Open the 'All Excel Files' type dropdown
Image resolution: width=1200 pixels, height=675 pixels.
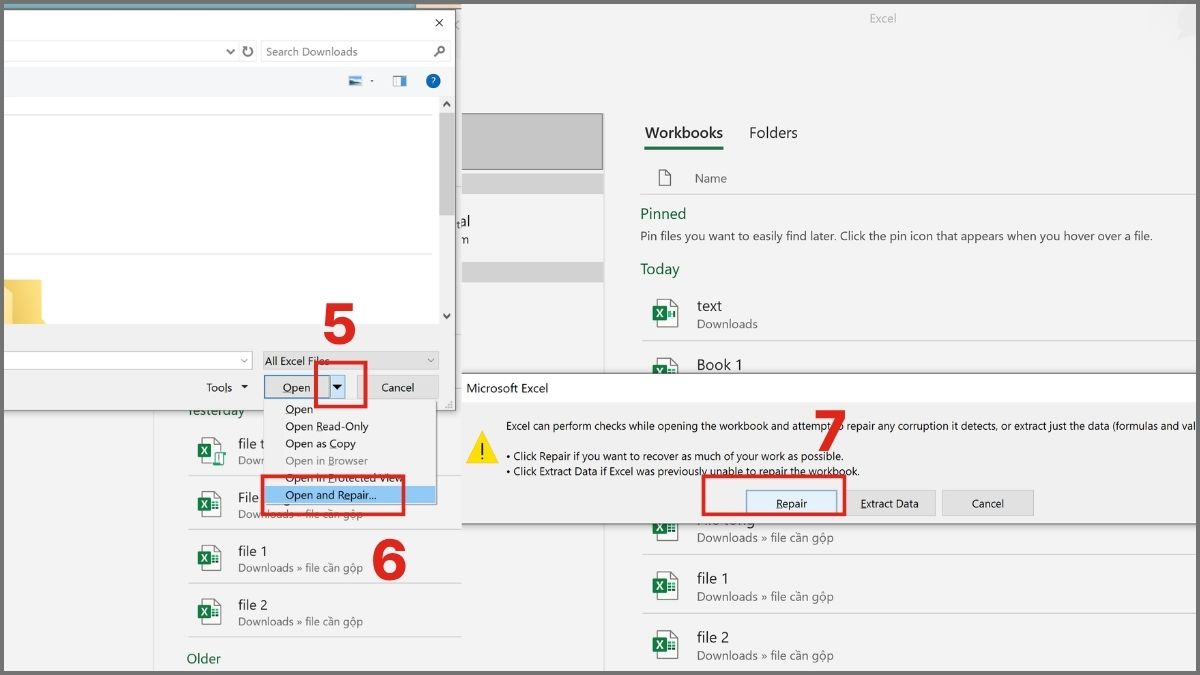350,361
